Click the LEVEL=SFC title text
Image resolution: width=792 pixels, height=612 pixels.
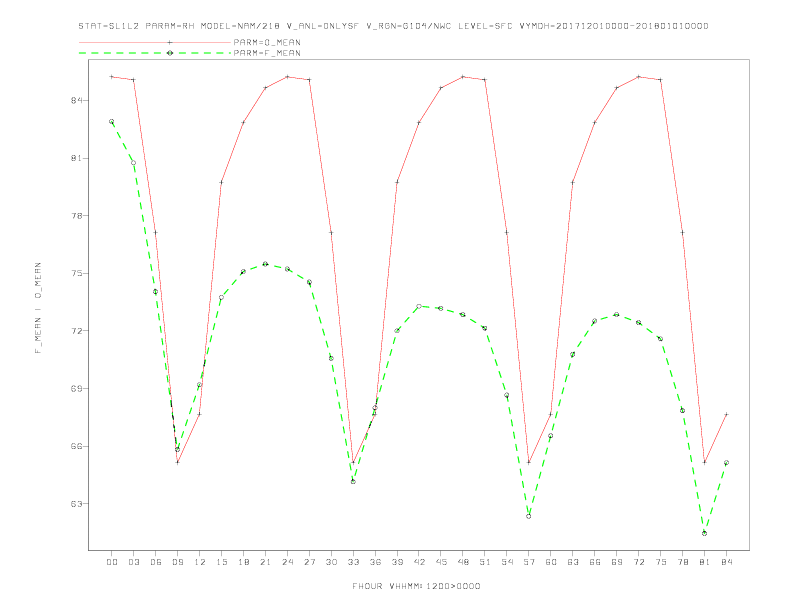pyautogui.click(x=485, y=26)
